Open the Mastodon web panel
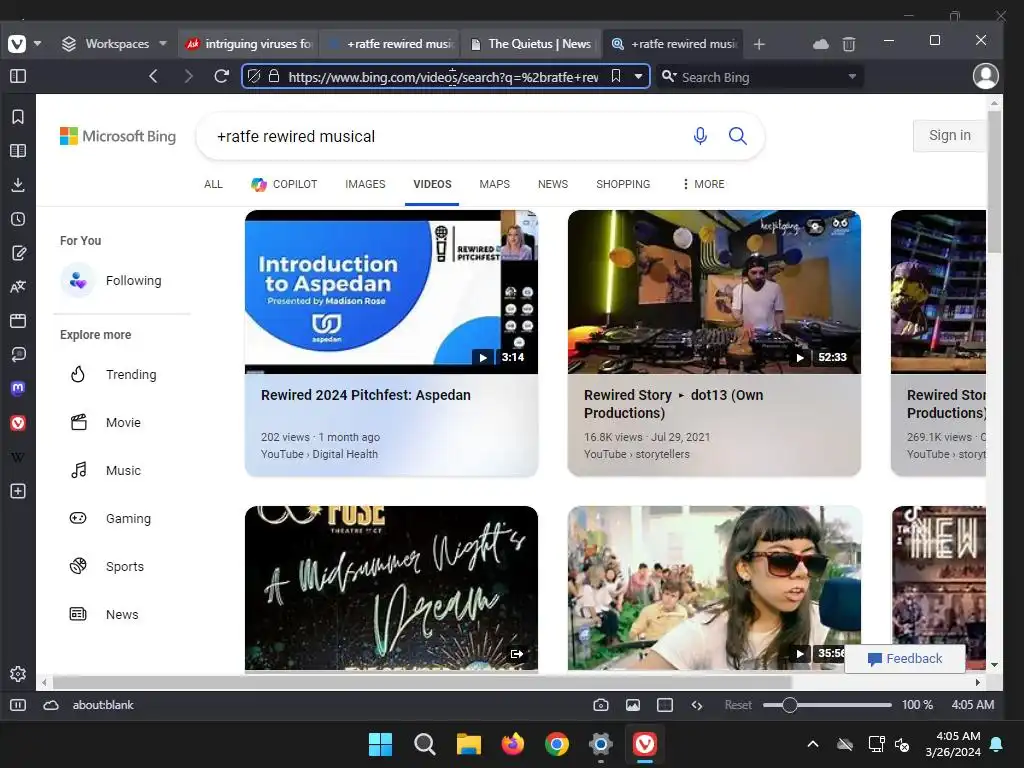The image size is (1024, 768). 18,389
